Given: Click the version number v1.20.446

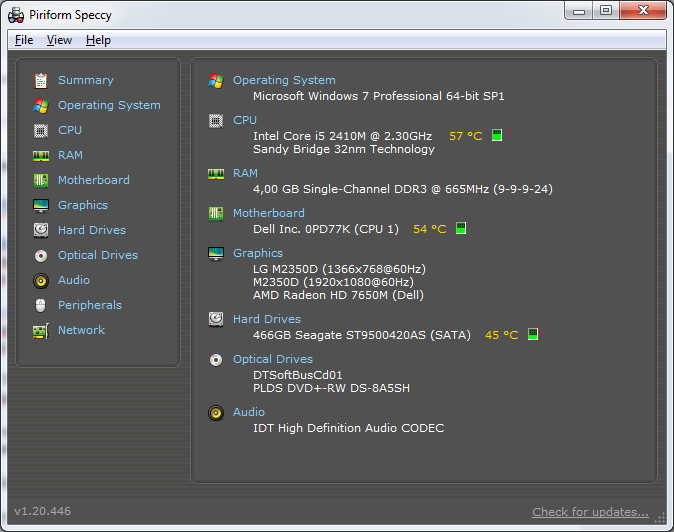Looking at the screenshot, I should [x=42, y=511].
